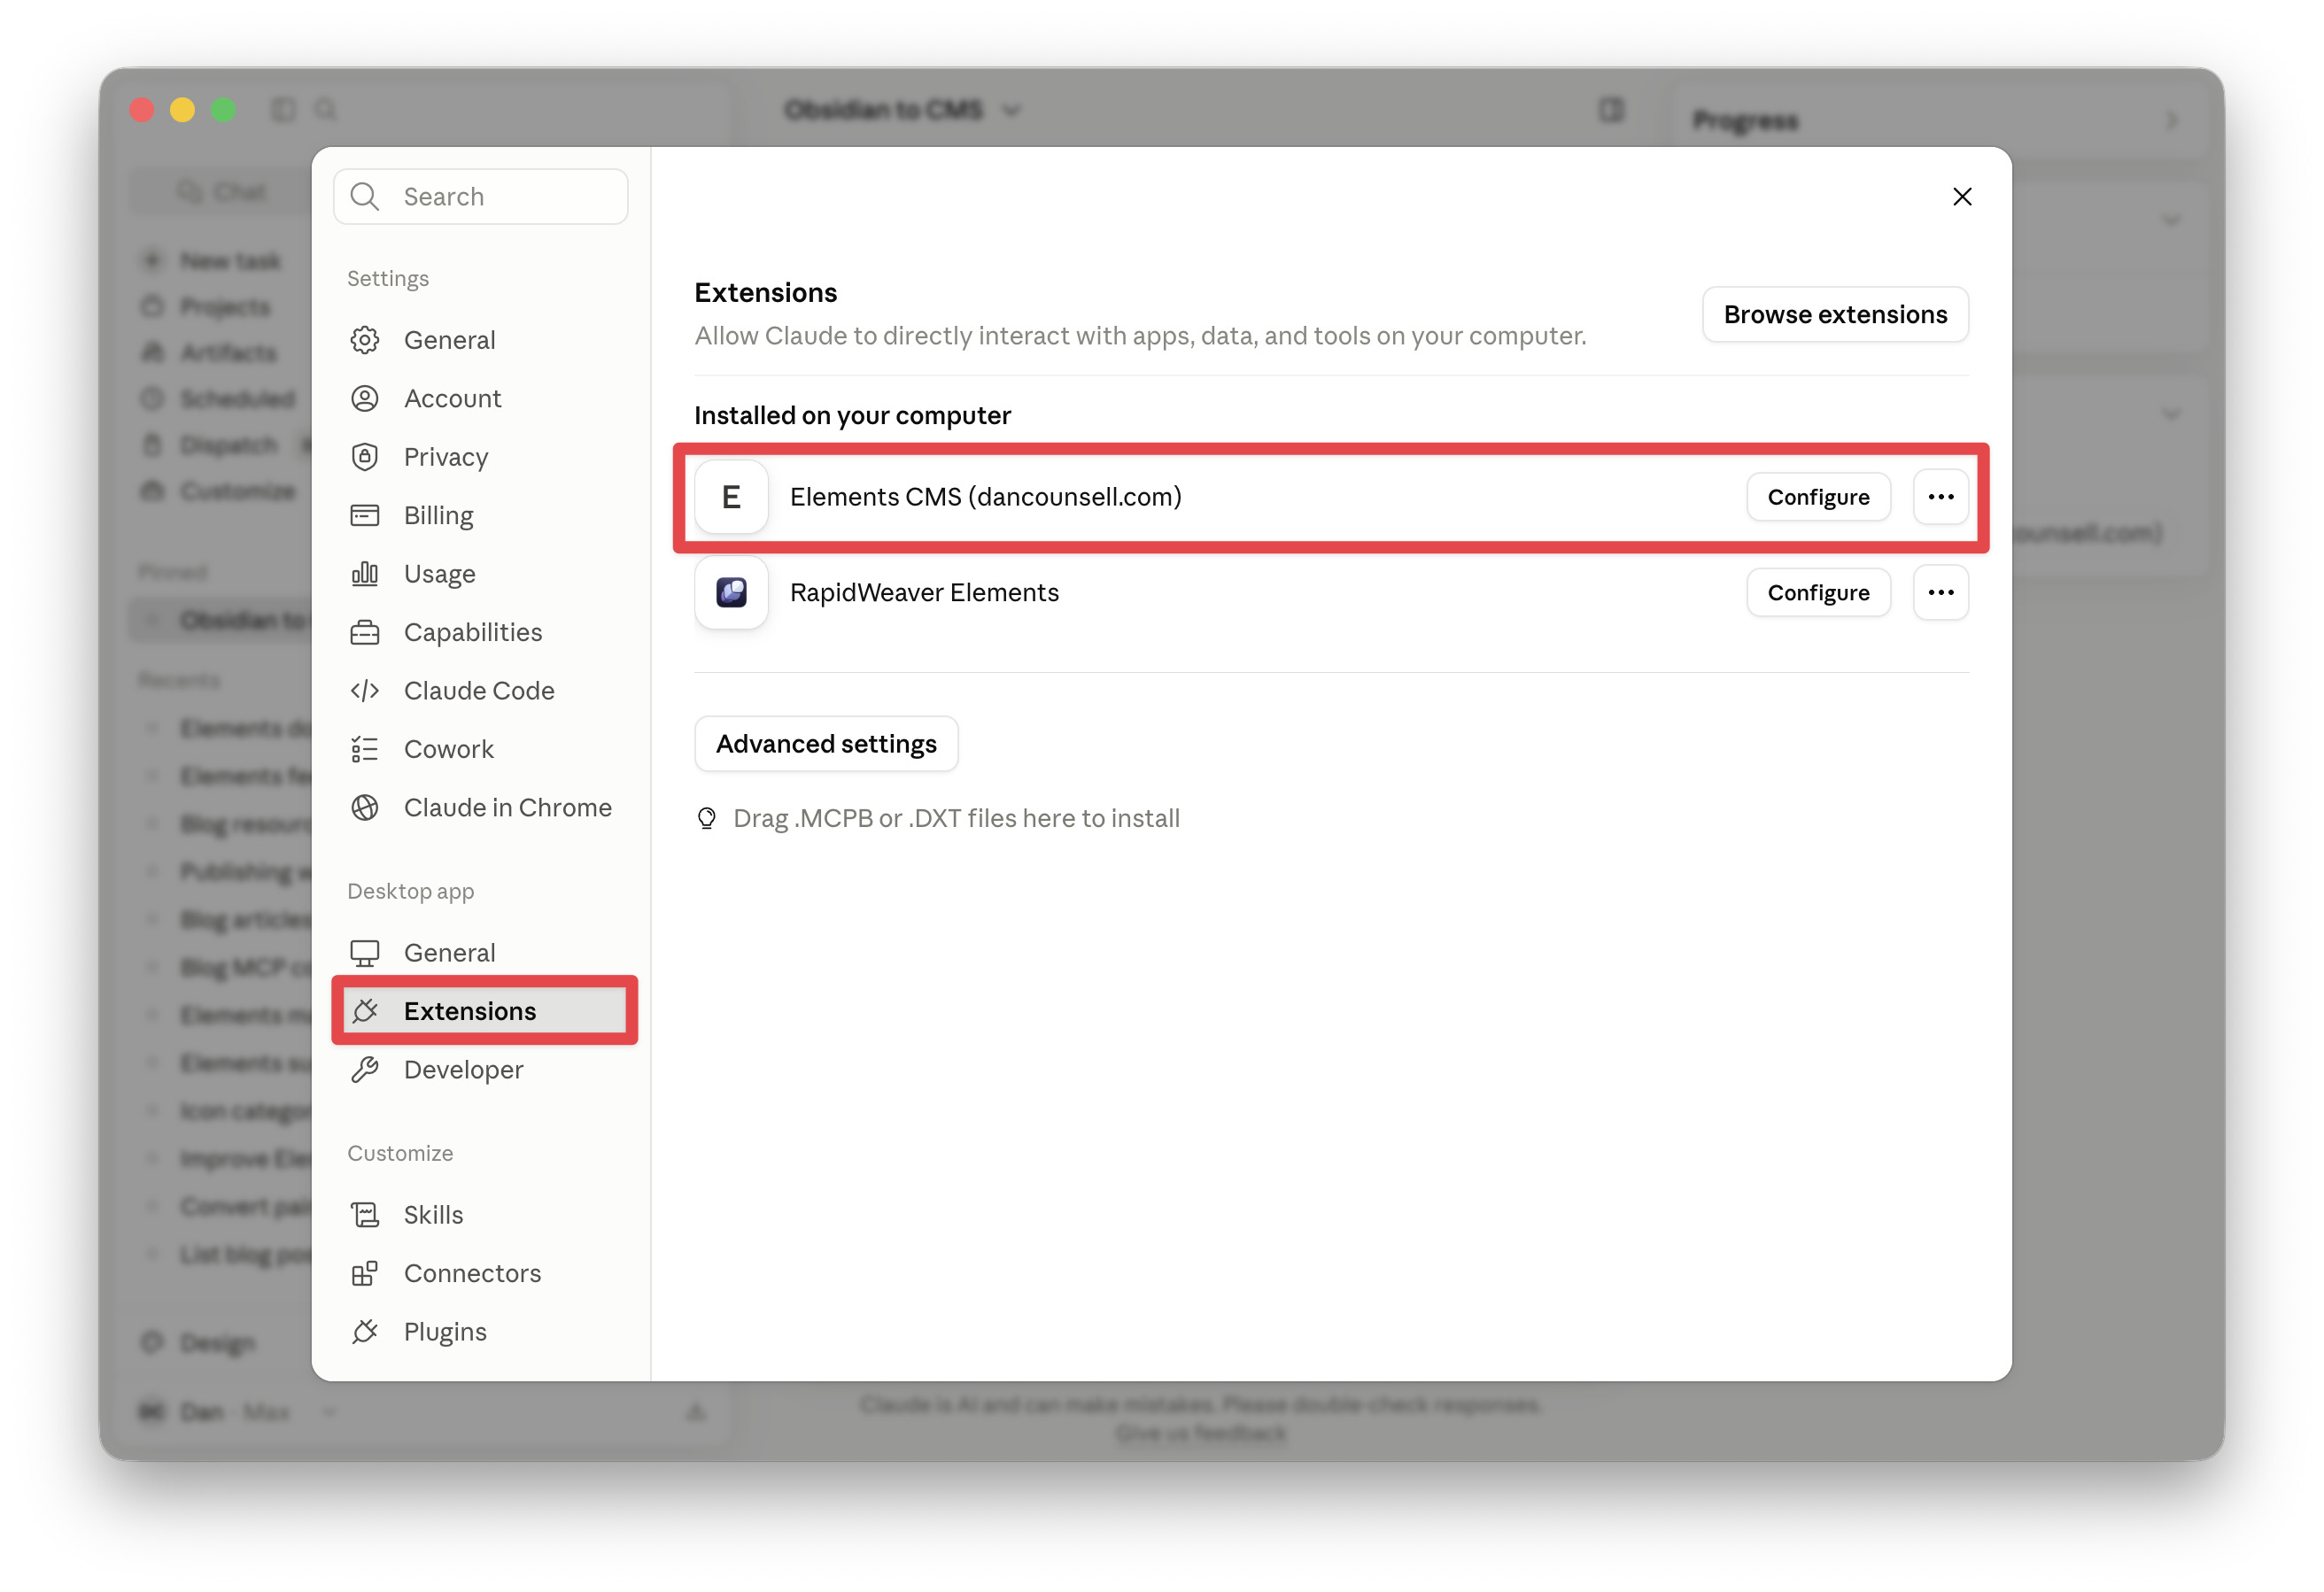
Task: Open more options menu for RapidWeaver Elements
Action: (1940, 592)
